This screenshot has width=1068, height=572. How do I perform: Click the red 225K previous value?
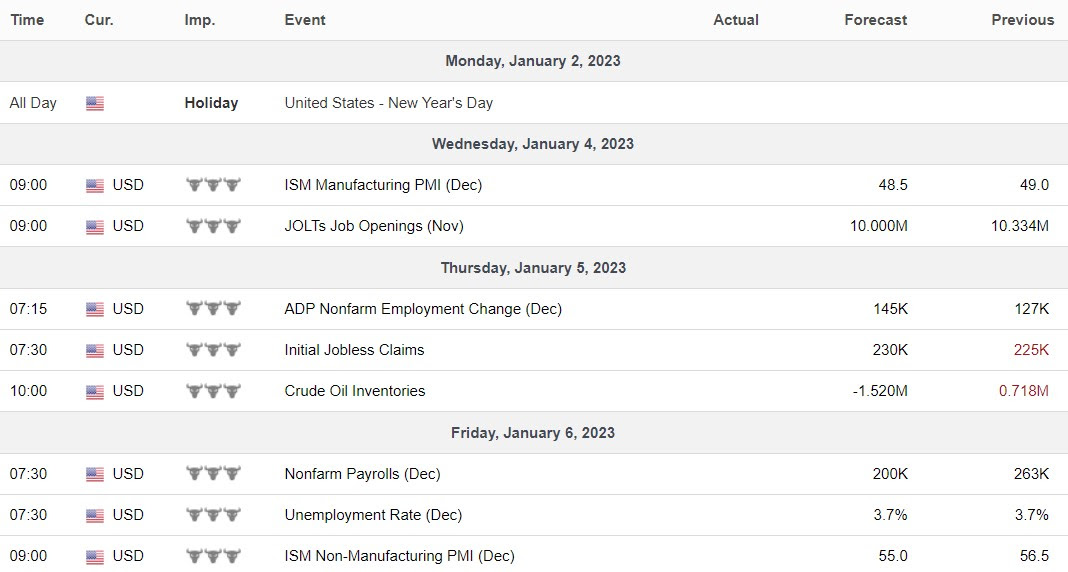1031,349
